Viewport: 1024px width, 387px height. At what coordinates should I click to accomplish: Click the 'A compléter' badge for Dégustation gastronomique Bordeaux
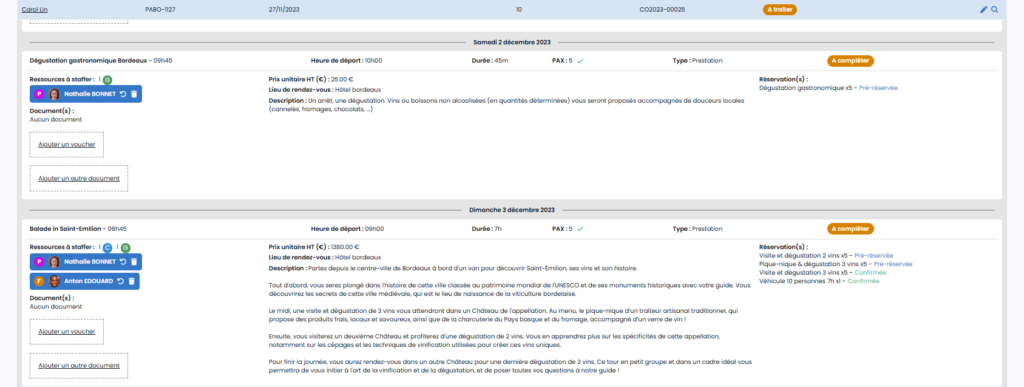click(850, 61)
